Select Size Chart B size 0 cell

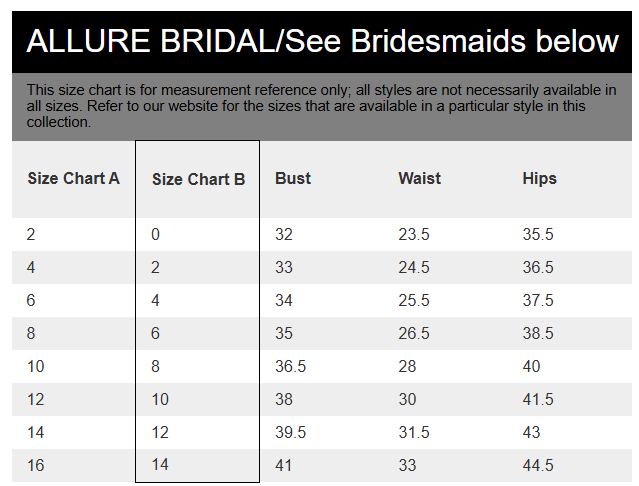click(156, 235)
